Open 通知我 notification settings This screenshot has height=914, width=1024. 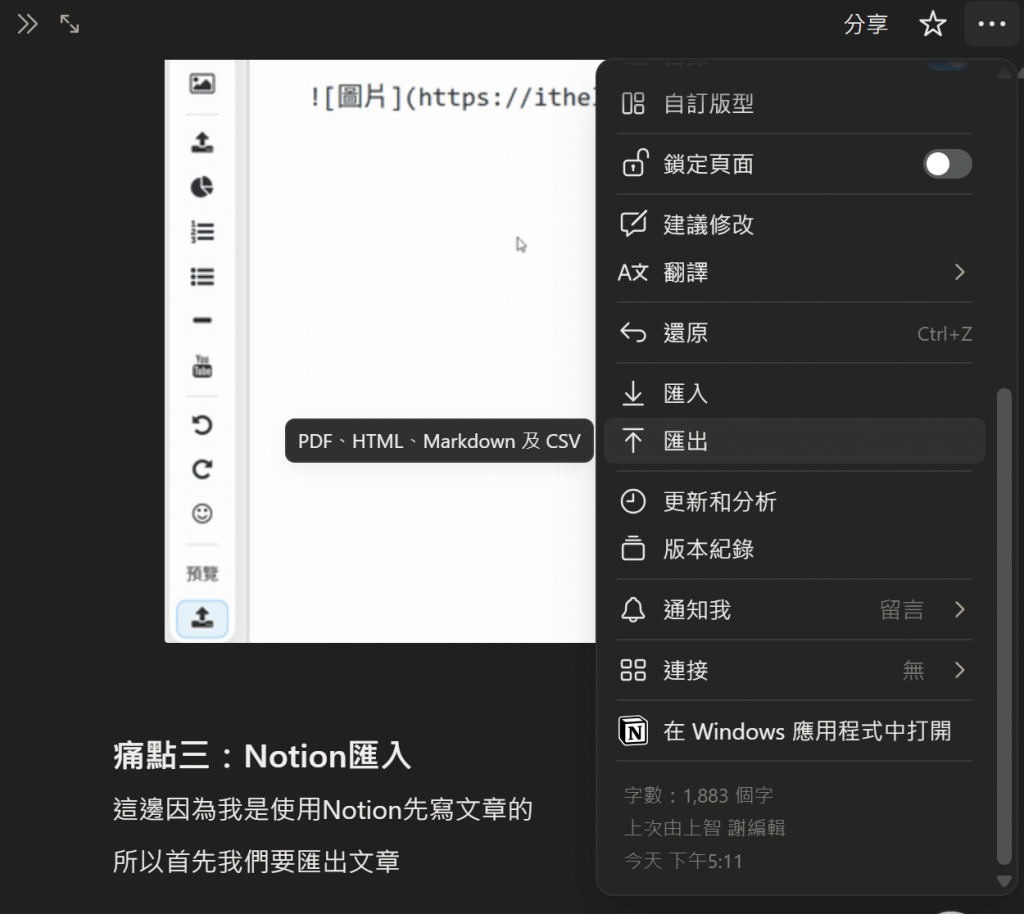pyautogui.click(x=794, y=610)
